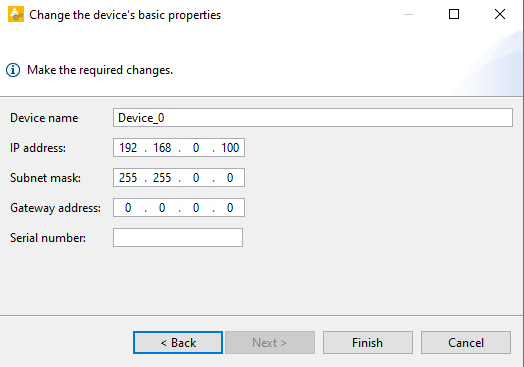Select Subnet mask second octet 255
524x367 pixels.
click(x=162, y=178)
